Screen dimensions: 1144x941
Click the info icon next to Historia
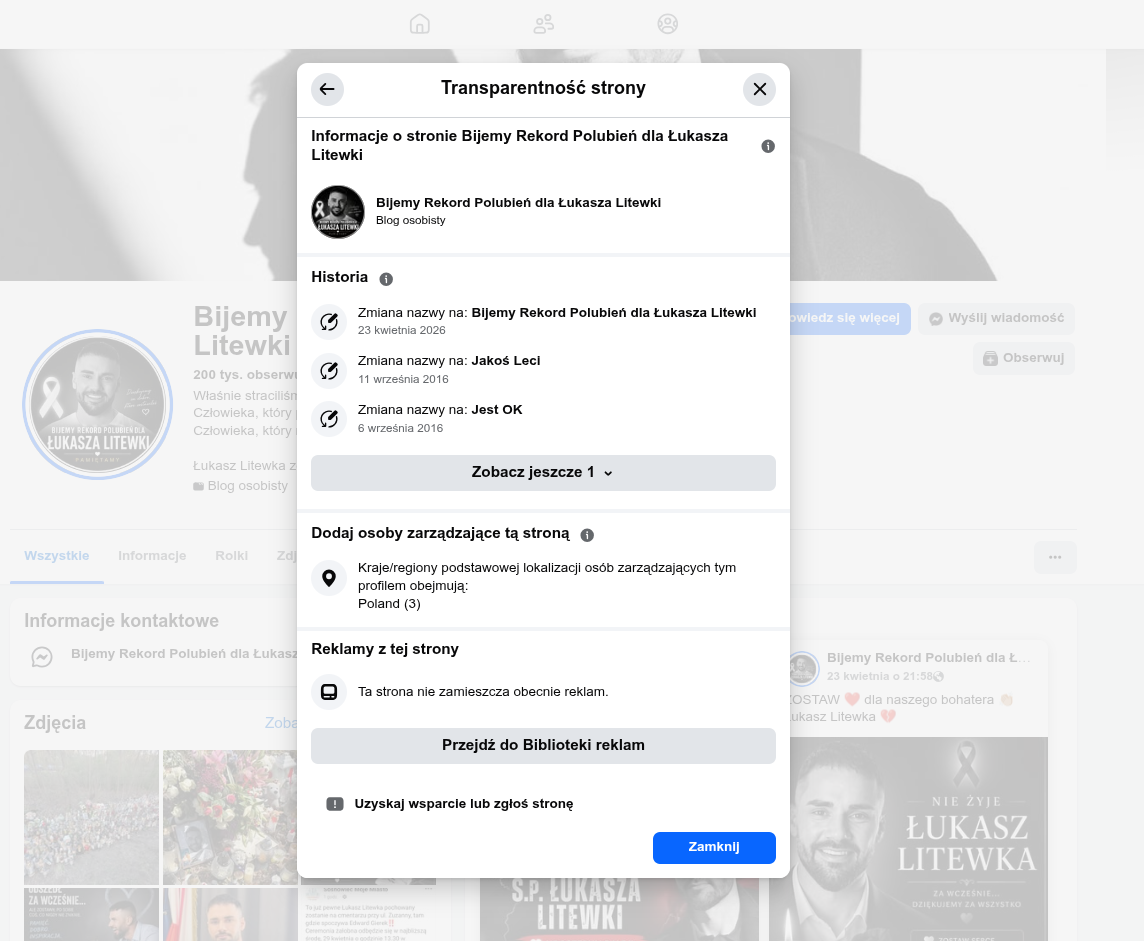[386, 278]
